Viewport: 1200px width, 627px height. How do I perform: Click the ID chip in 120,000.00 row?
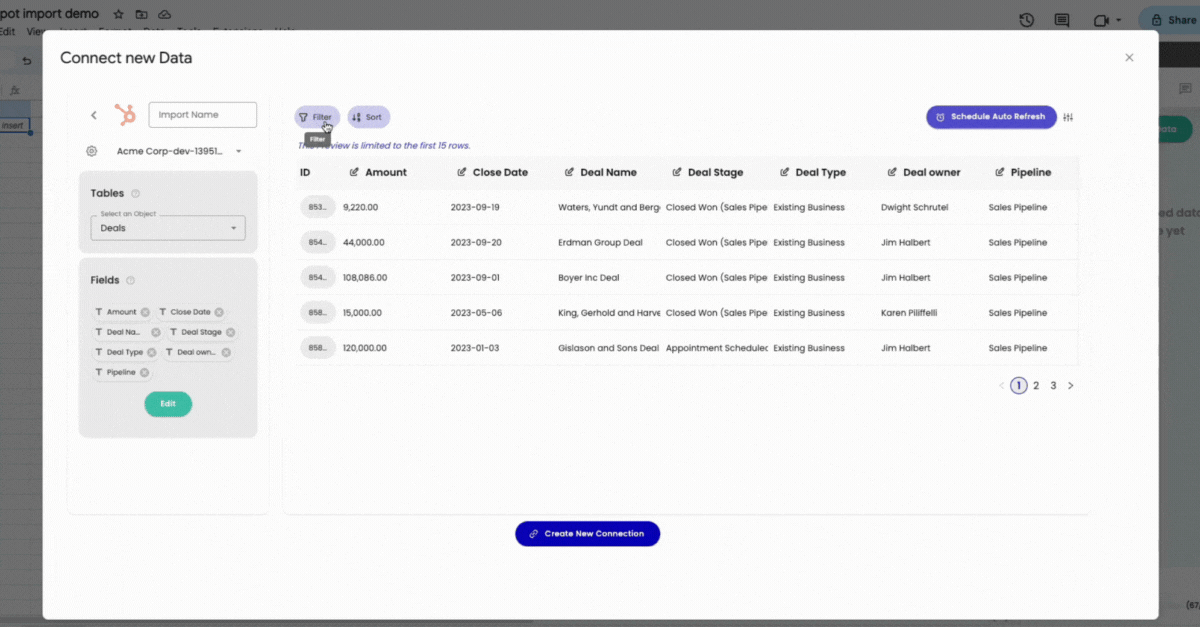point(317,348)
